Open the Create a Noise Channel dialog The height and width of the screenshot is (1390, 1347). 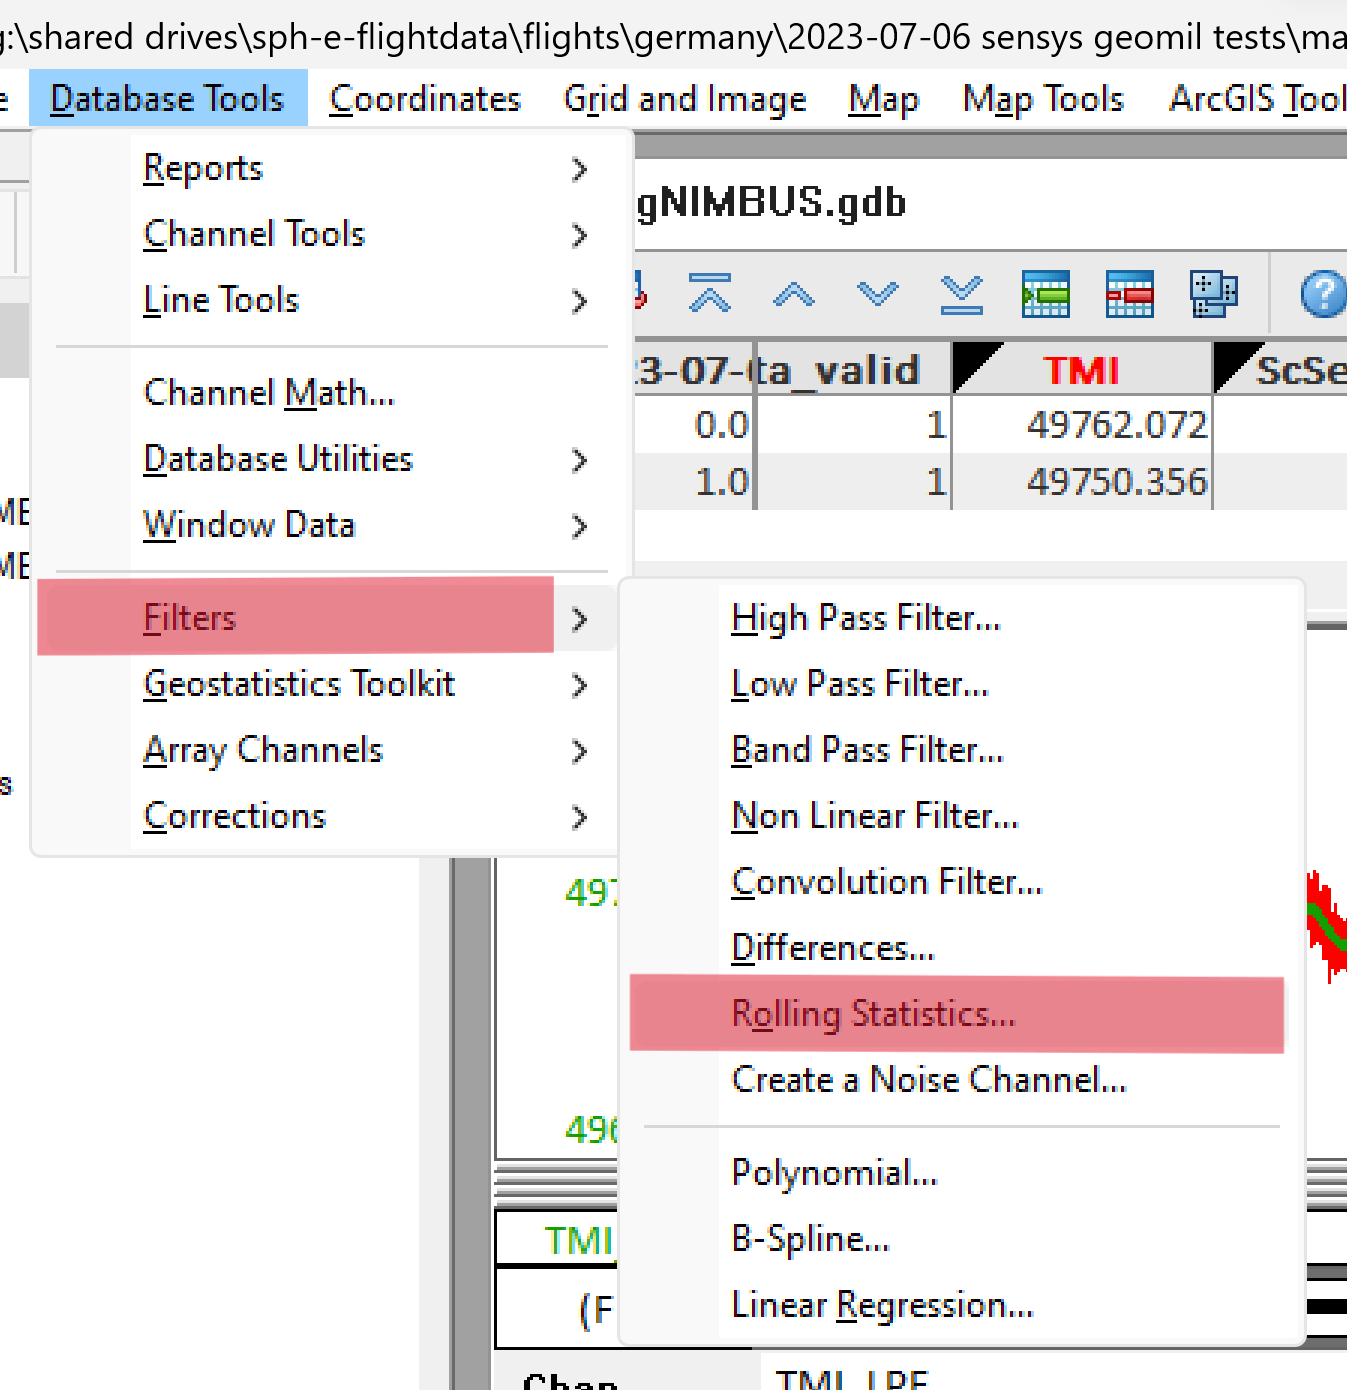pyautogui.click(x=928, y=1080)
